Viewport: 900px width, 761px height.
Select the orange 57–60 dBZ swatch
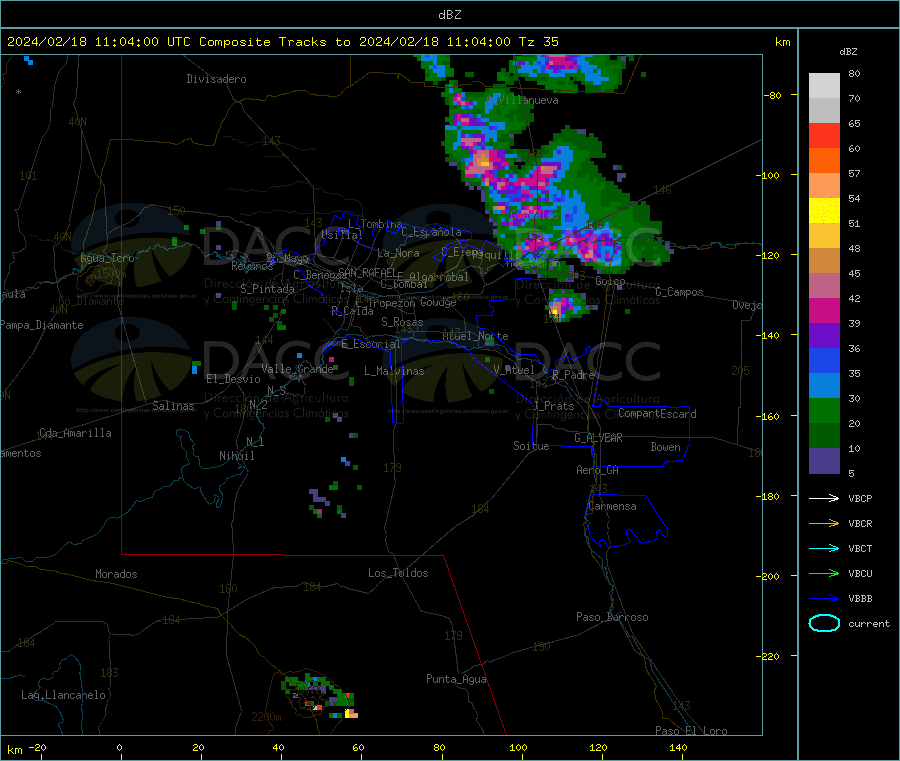[824, 161]
